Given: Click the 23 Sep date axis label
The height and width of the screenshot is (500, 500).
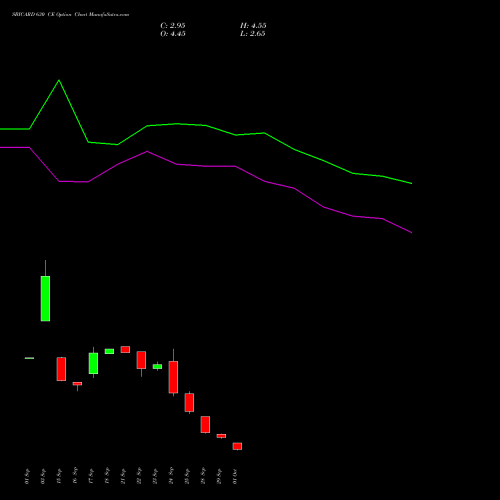Looking at the screenshot, I should coord(155,476).
